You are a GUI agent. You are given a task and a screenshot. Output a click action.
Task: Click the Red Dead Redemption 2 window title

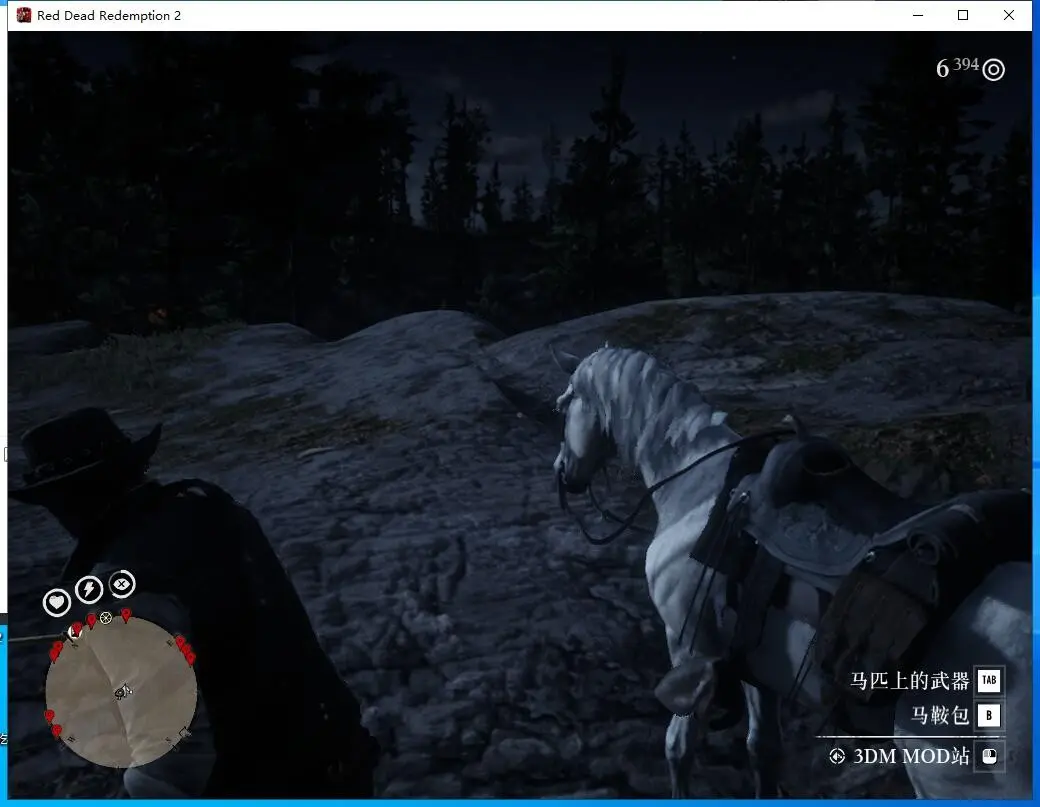click(x=109, y=15)
